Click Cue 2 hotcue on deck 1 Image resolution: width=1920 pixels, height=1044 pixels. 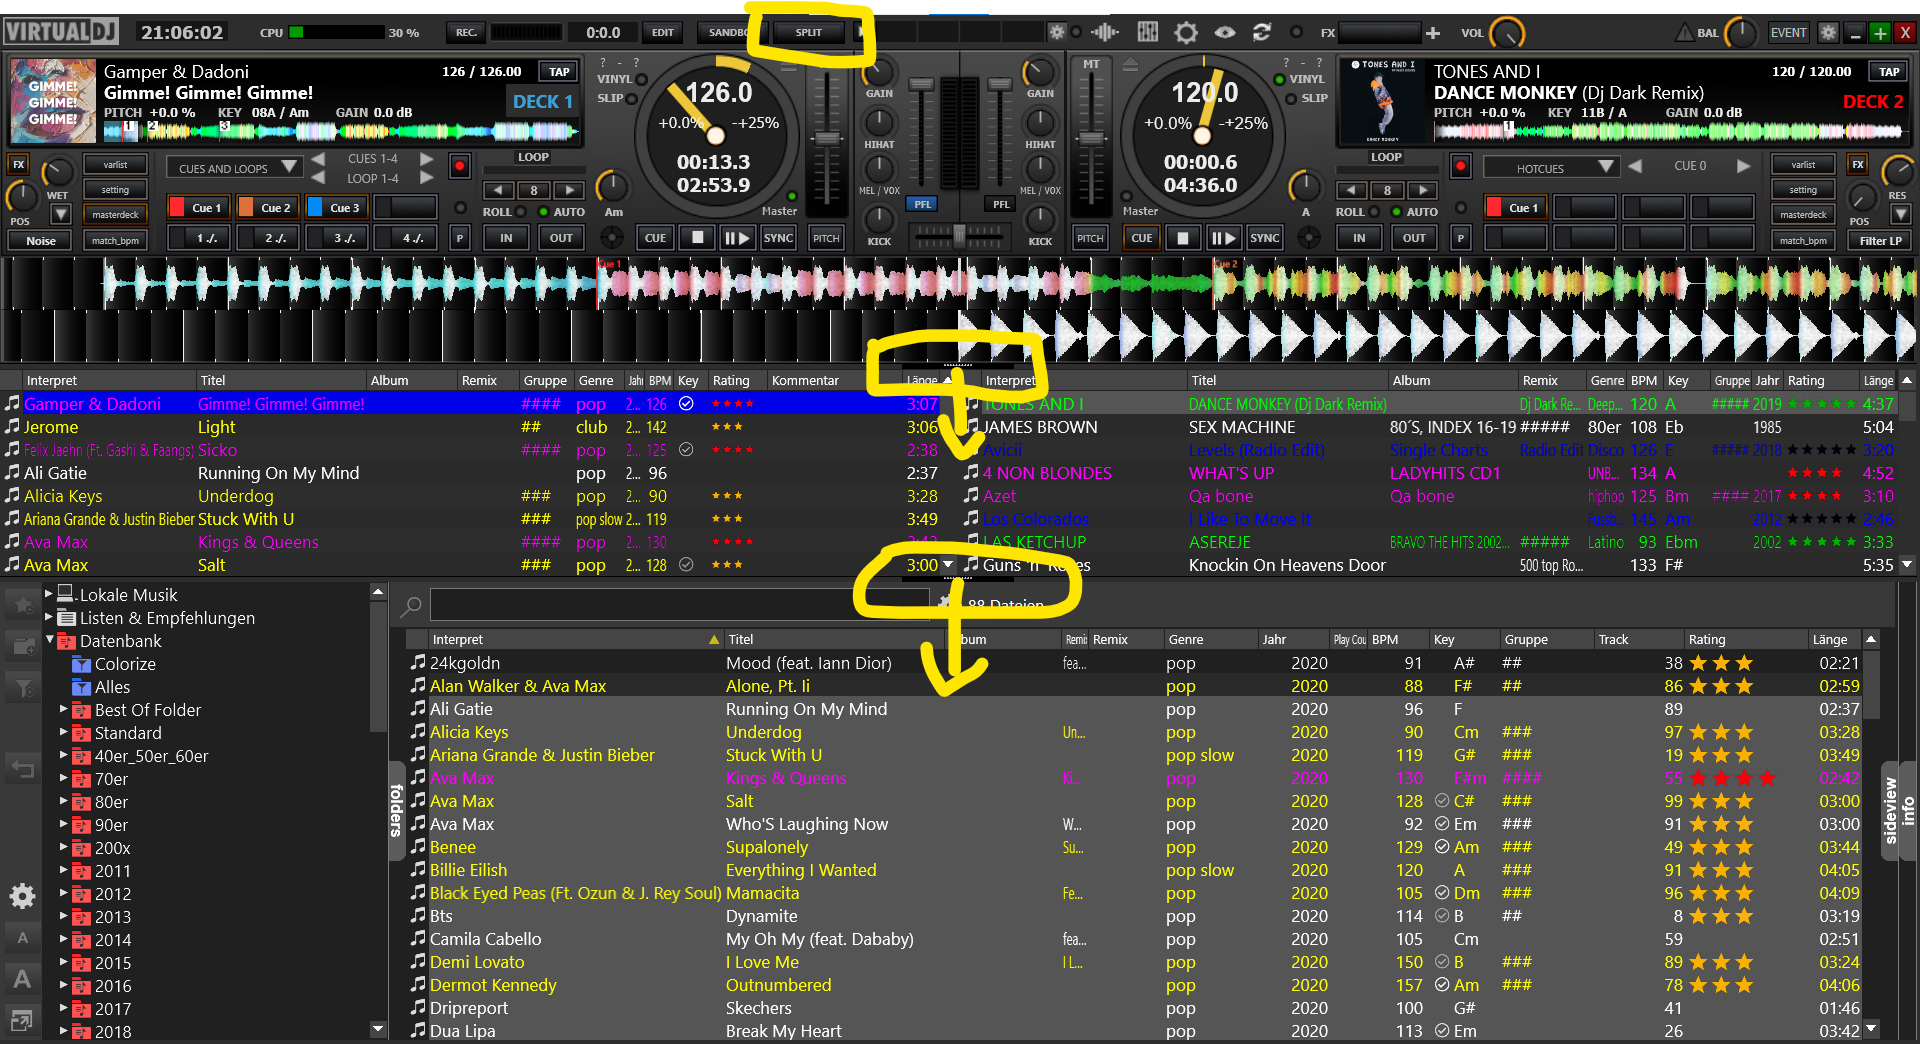coord(267,207)
